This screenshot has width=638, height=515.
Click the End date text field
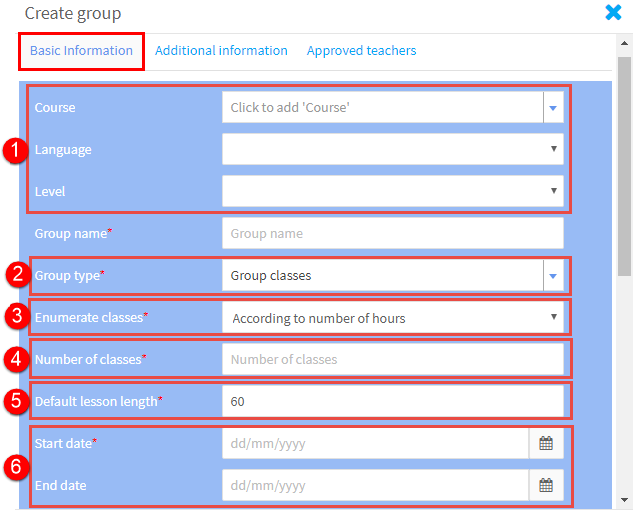375,485
